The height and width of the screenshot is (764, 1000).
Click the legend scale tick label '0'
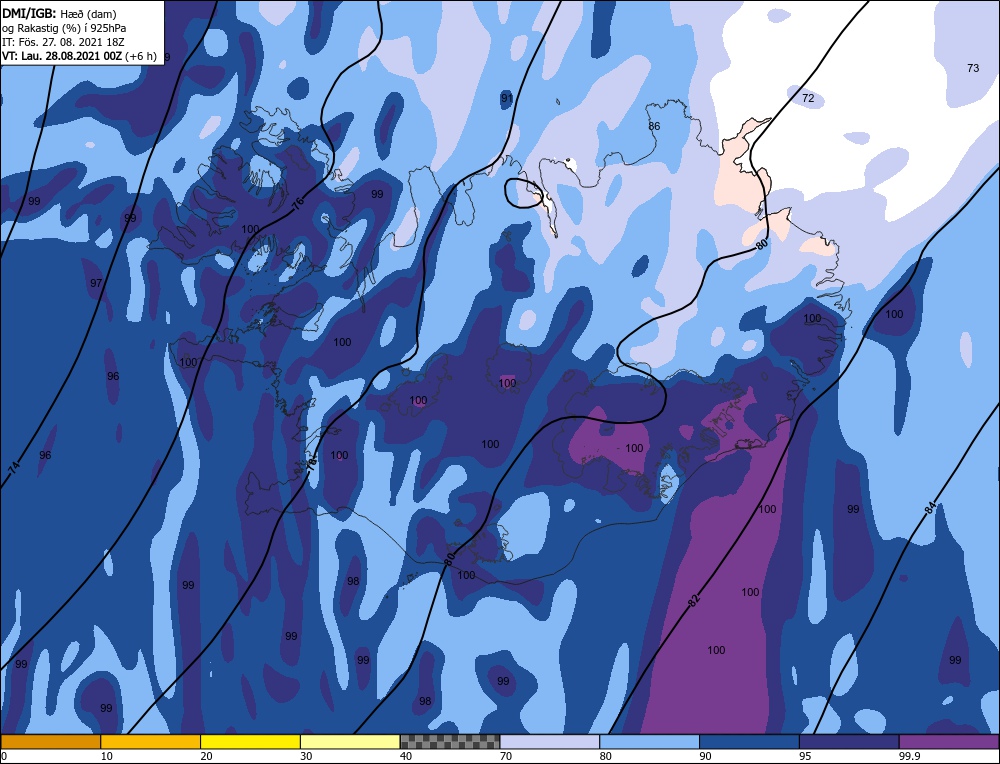4,756
